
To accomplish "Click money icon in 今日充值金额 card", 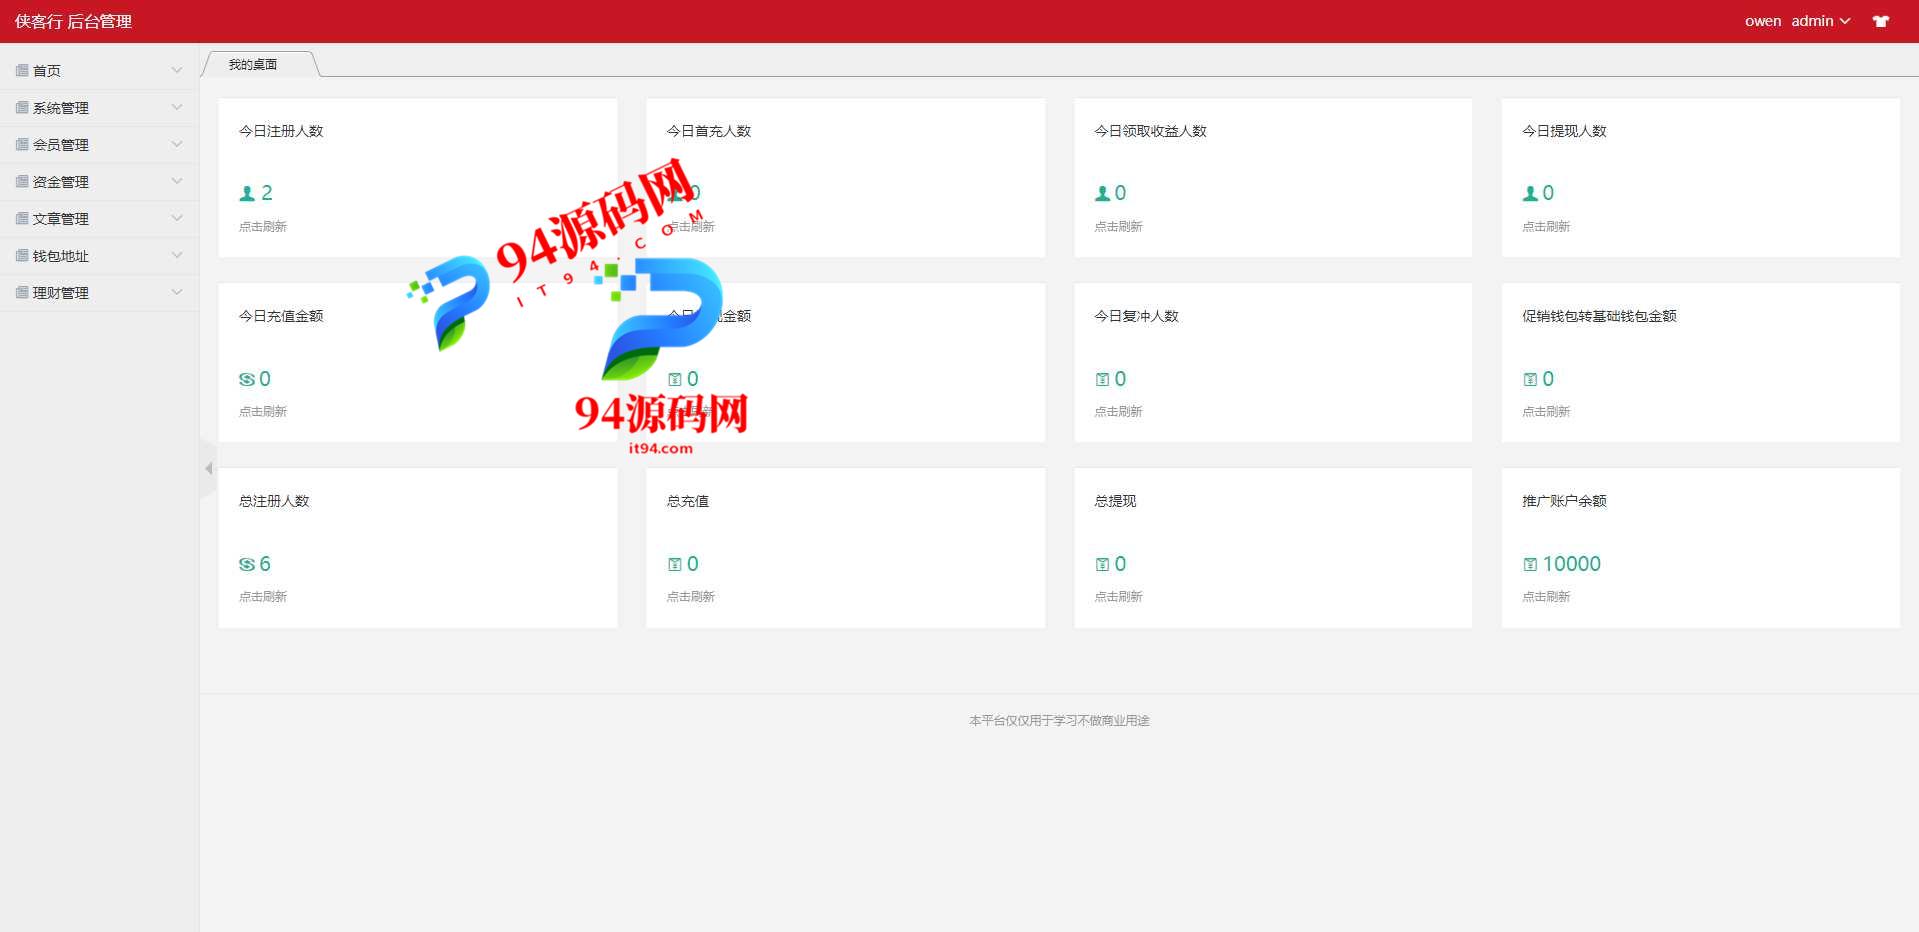I will pyautogui.click(x=247, y=379).
